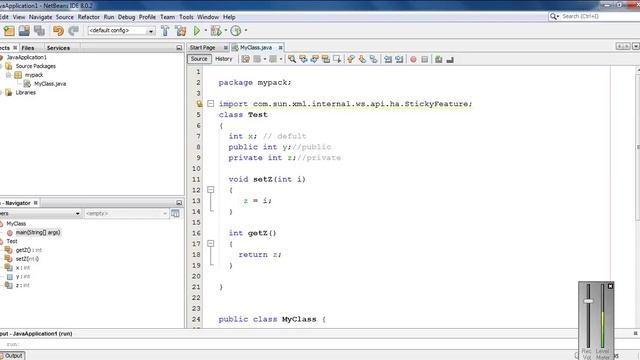Minimize the Projects panel group
The width and height of the screenshot is (640, 360).
coord(179,48)
